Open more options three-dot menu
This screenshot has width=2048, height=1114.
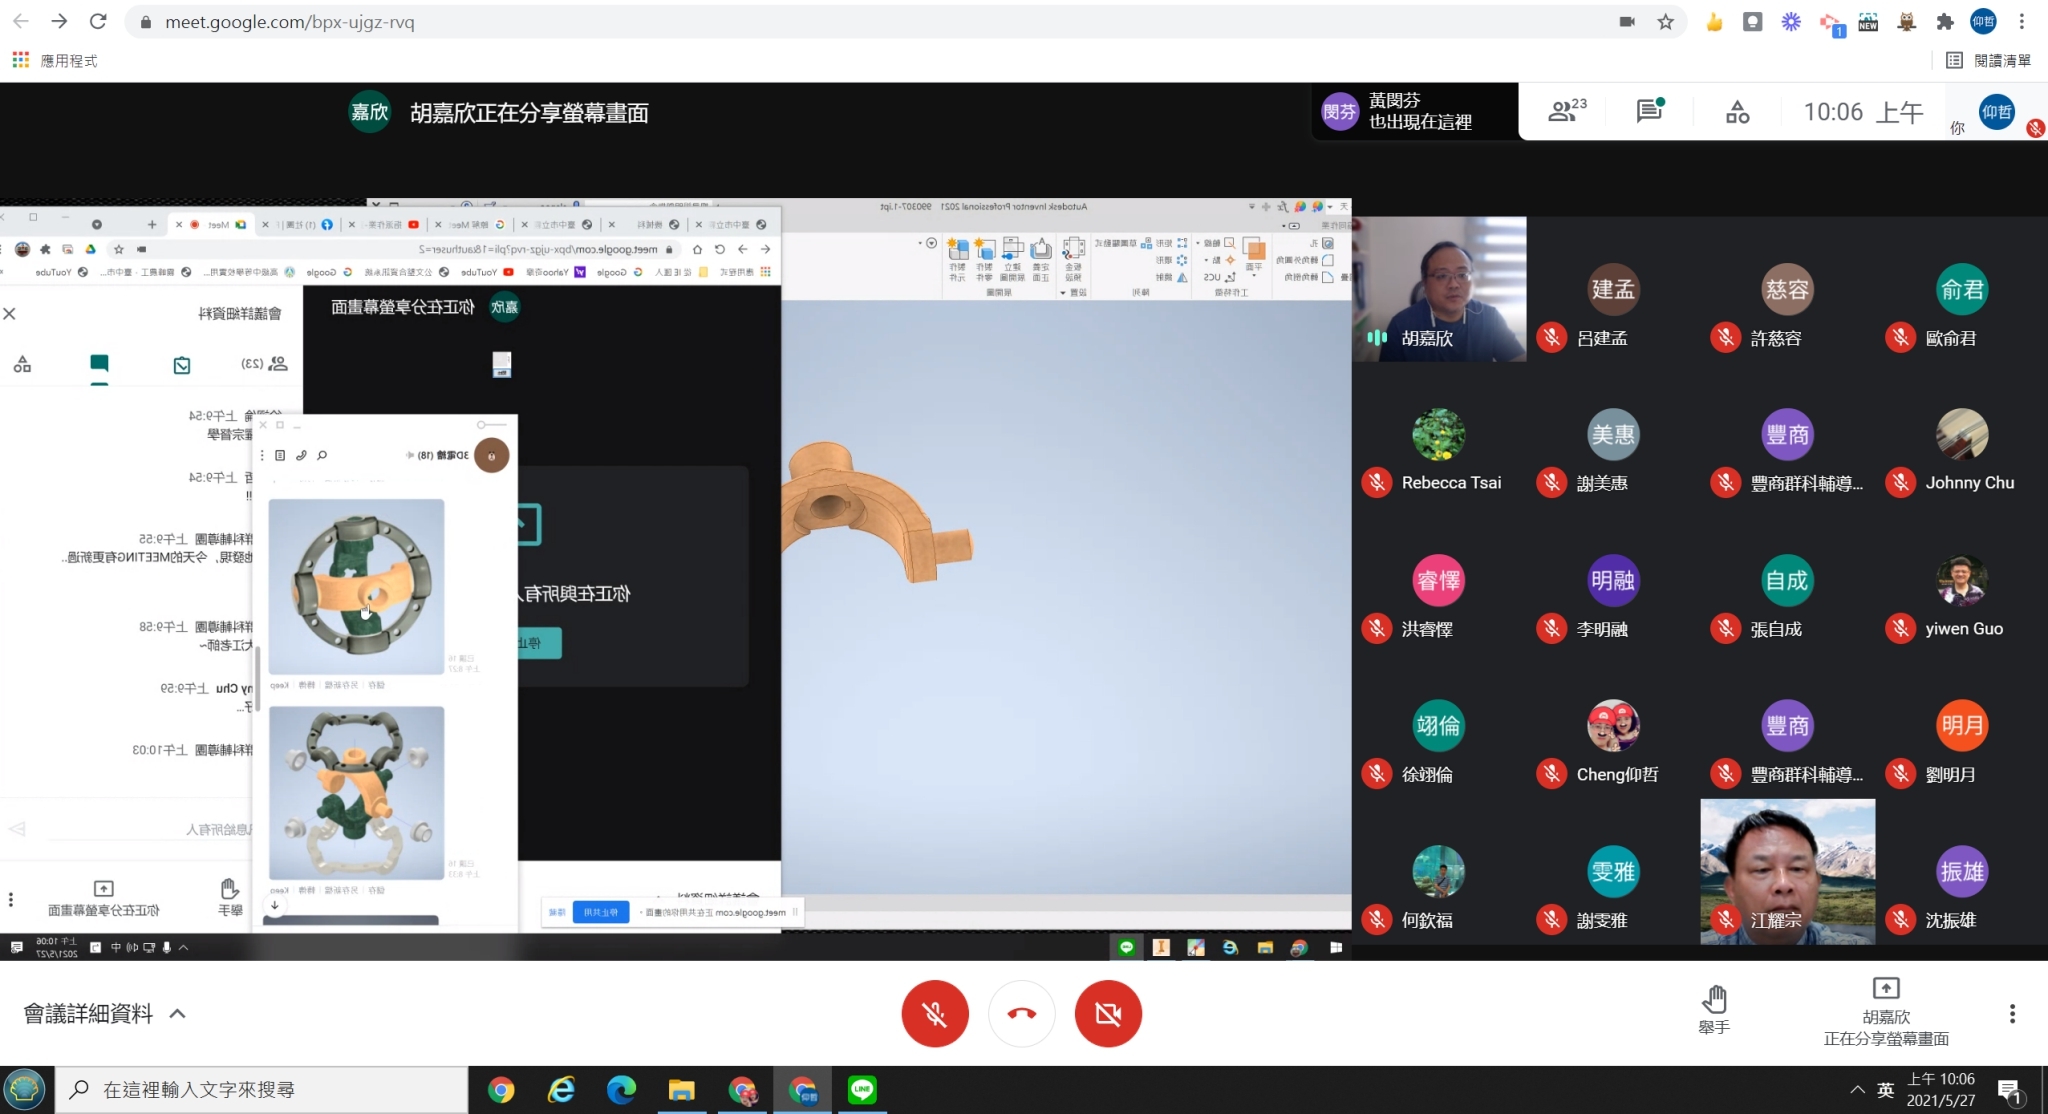2012,1013
